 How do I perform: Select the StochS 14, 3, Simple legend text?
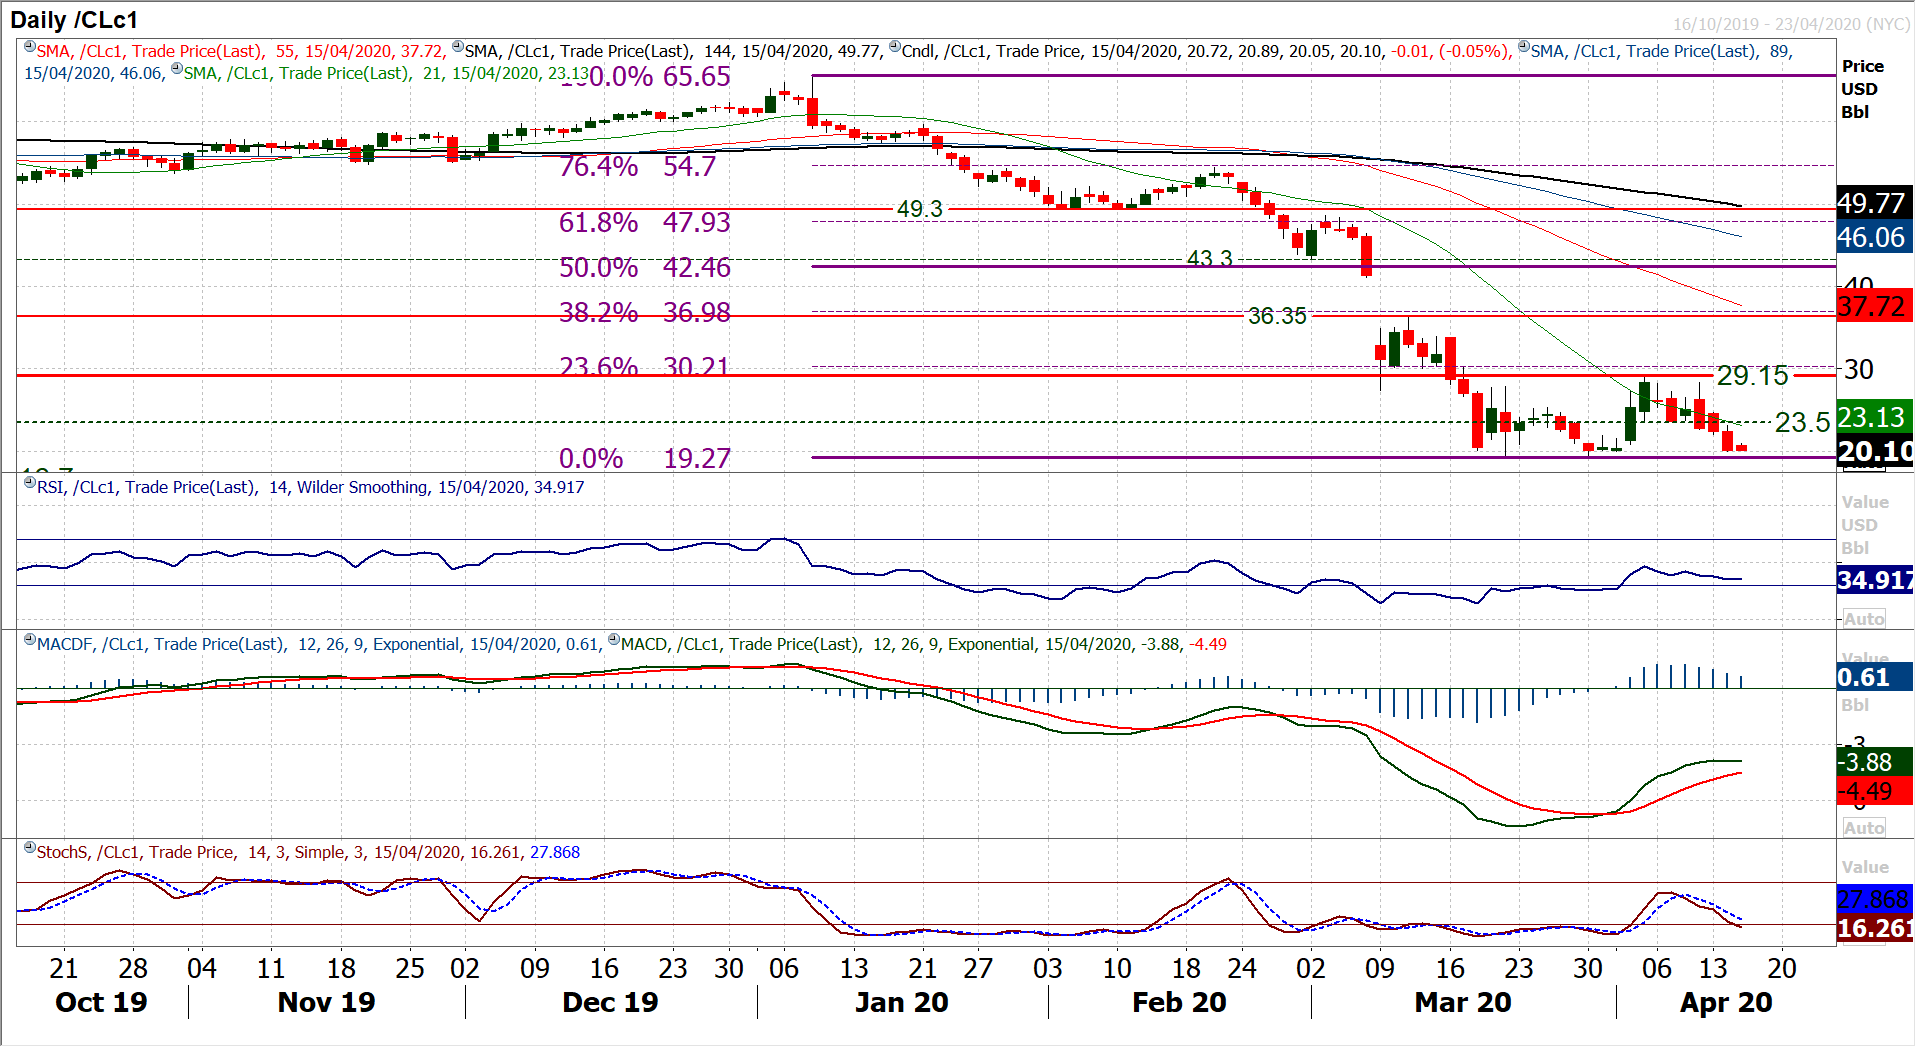coord(308,852)
